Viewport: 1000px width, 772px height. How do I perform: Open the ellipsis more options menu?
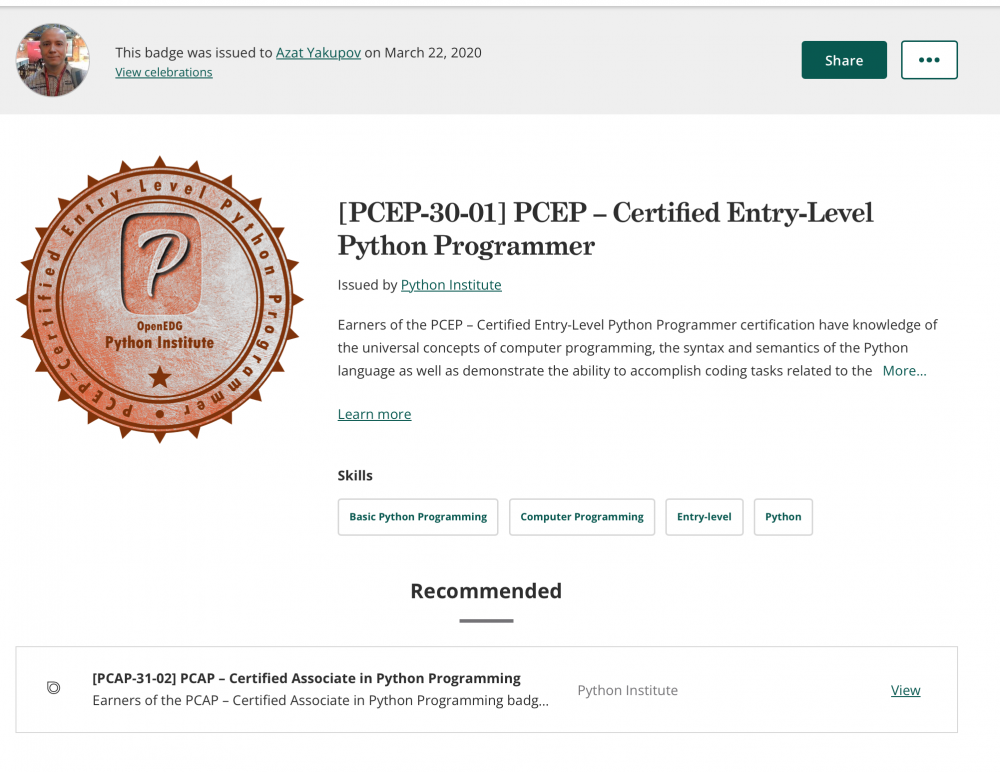click(x=929, y=60)
